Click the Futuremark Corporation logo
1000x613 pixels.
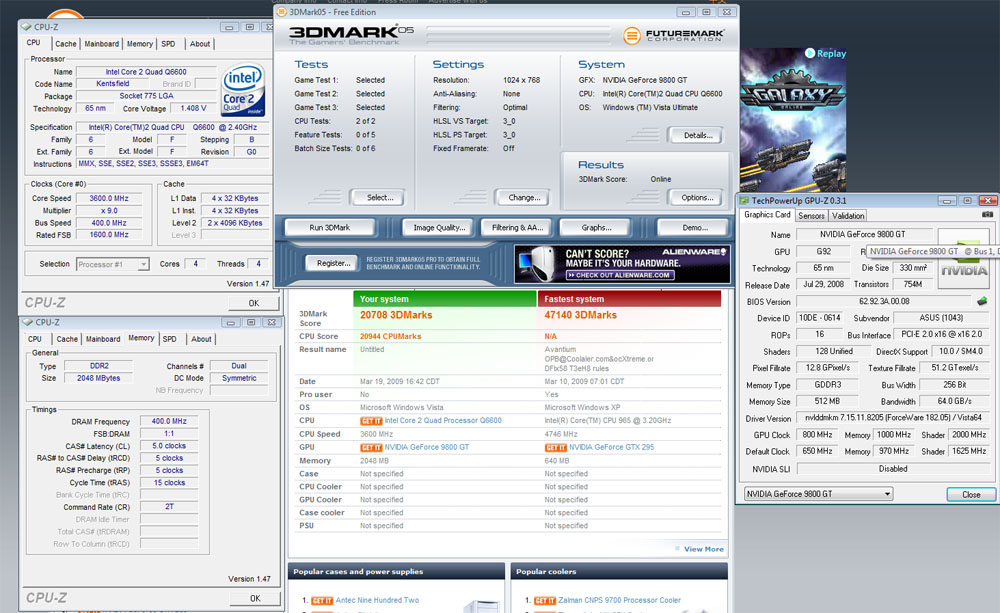coord(673,35)
